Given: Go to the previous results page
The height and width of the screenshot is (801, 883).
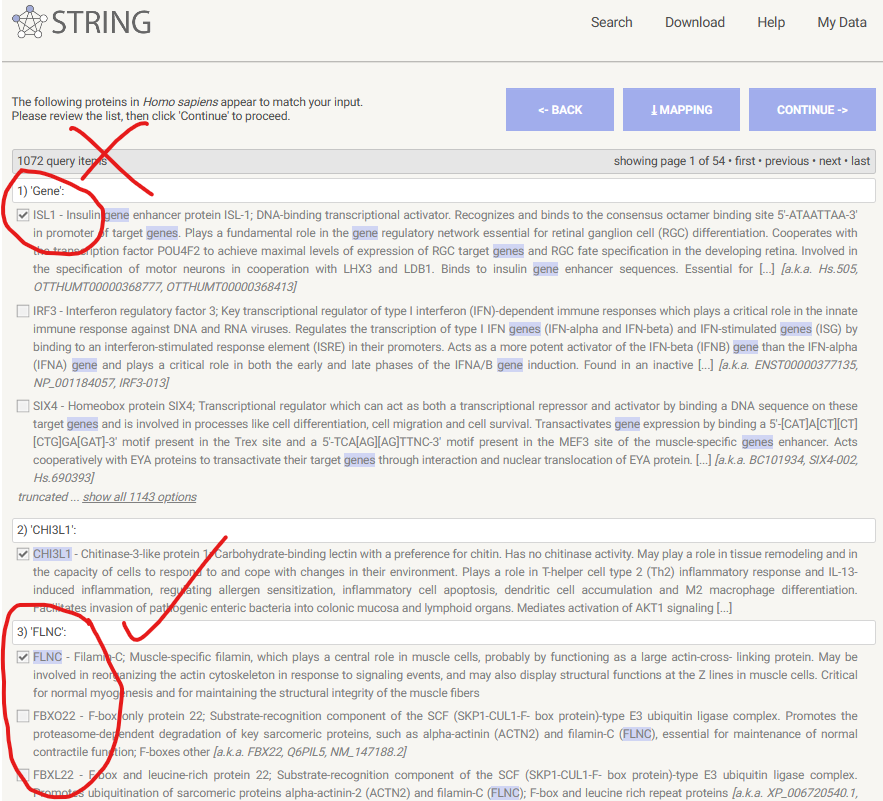Looking at the screenshot, I should 787,161.
